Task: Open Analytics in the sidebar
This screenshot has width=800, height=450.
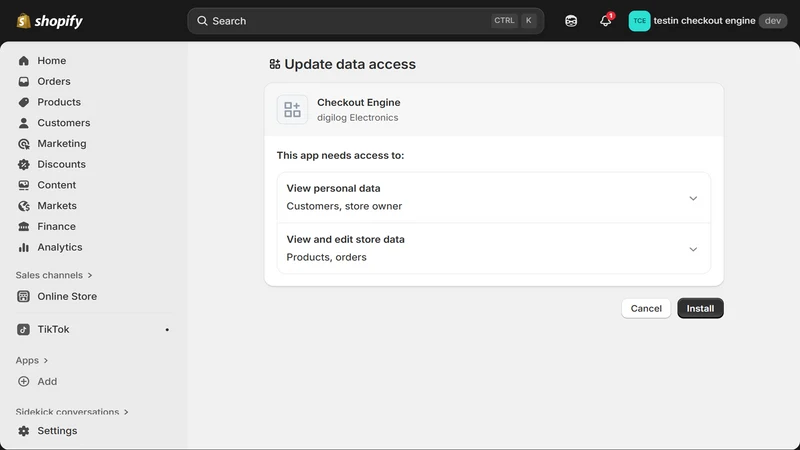Action: pos(60,247)
